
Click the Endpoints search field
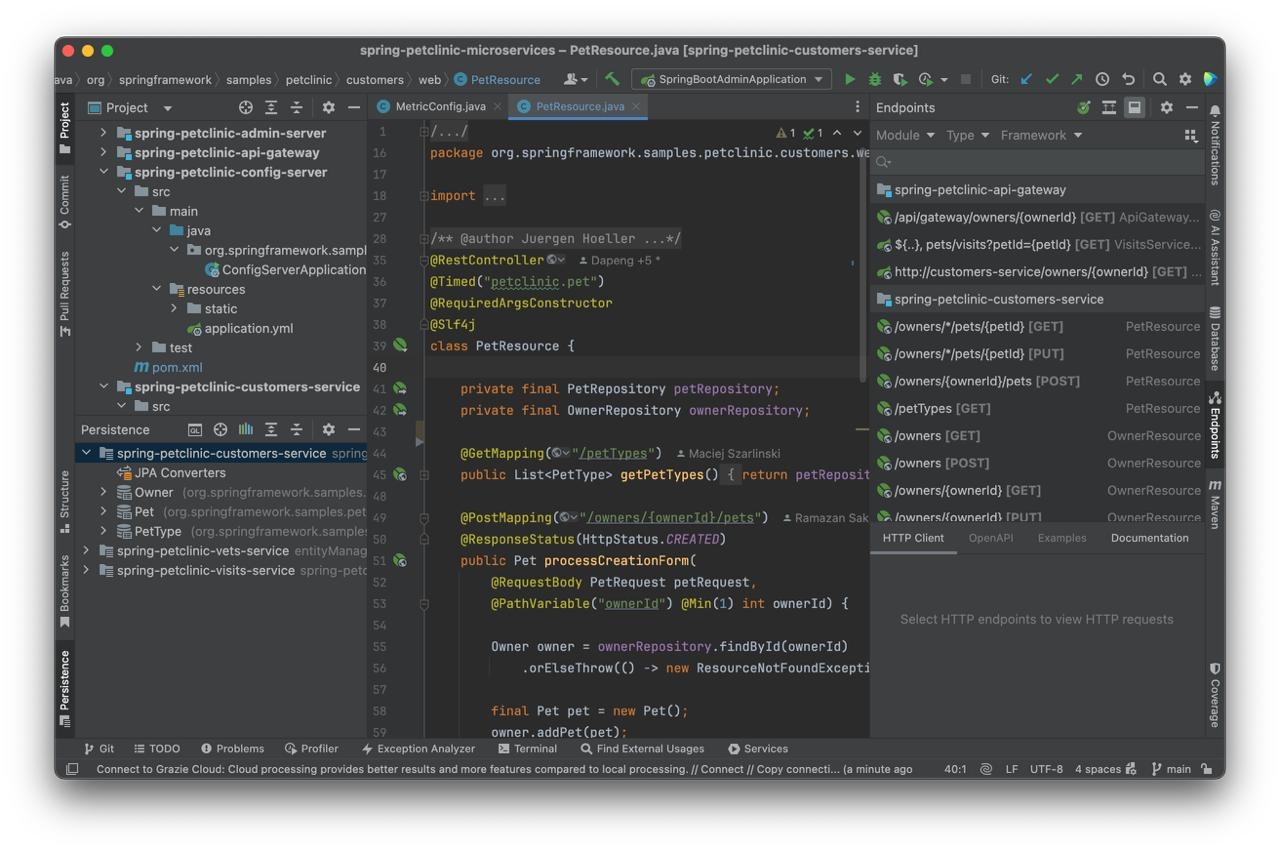[1037, 162]
